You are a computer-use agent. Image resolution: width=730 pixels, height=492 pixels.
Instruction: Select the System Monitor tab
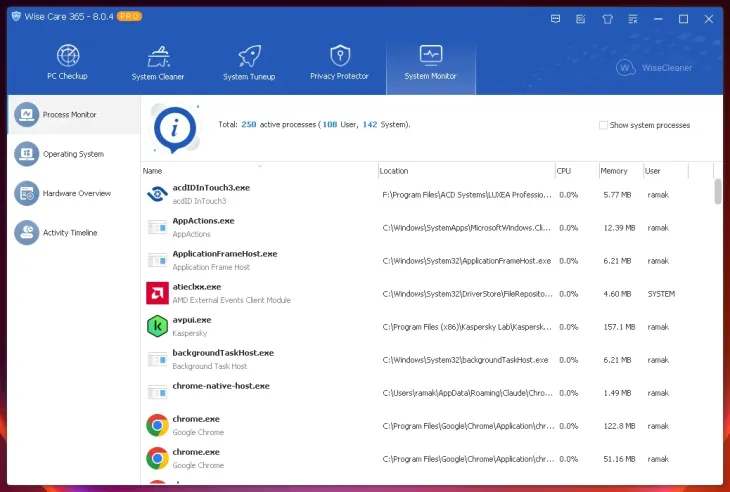coord(431,67)
